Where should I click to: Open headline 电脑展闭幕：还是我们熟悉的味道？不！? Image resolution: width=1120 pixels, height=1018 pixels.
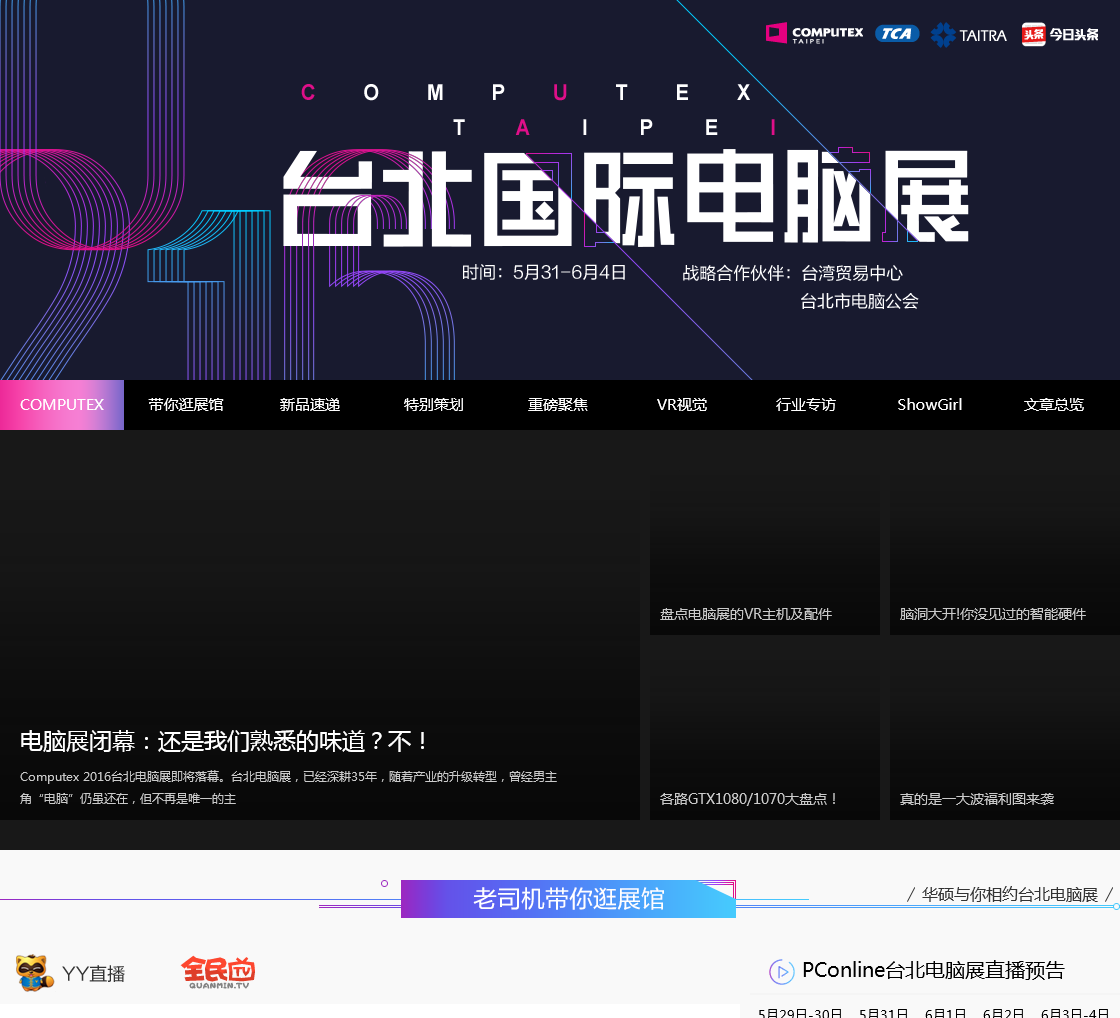click(225, 742)
